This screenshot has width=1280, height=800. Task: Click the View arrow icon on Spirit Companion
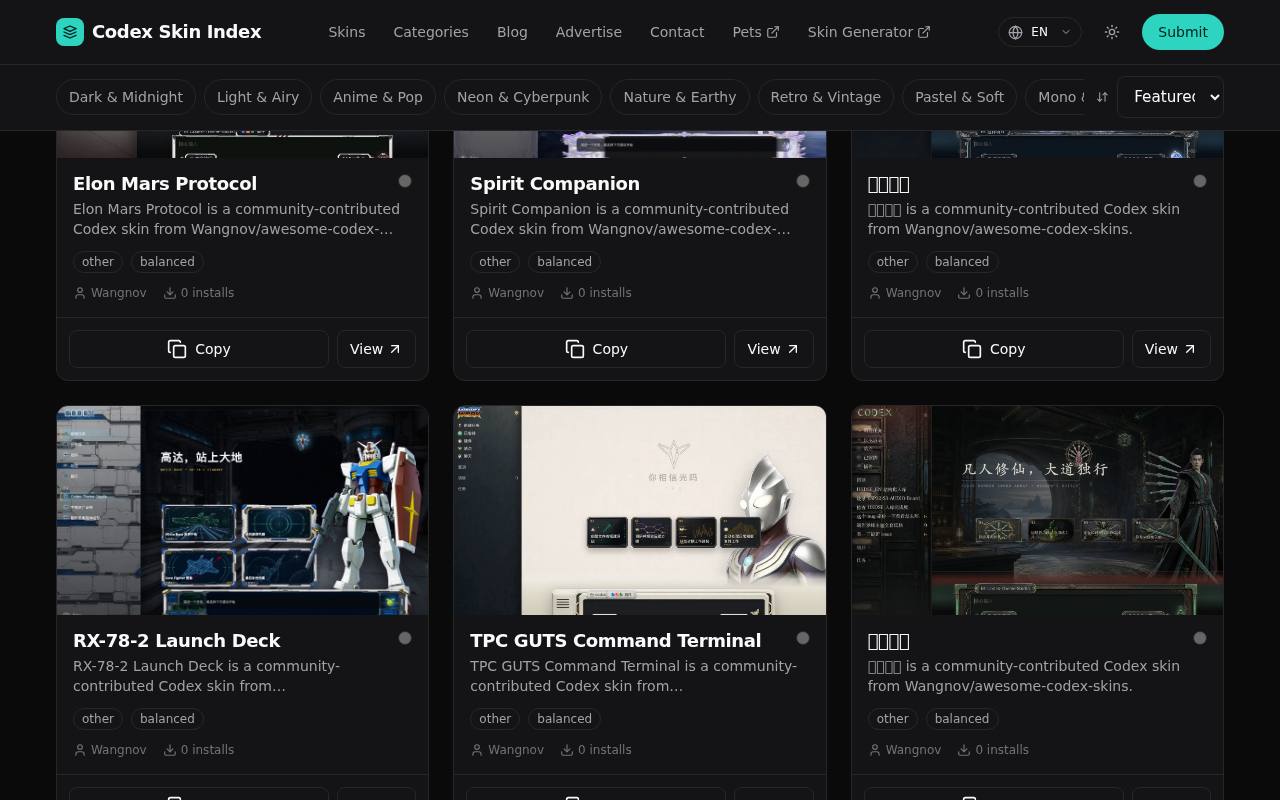(793, 349)
